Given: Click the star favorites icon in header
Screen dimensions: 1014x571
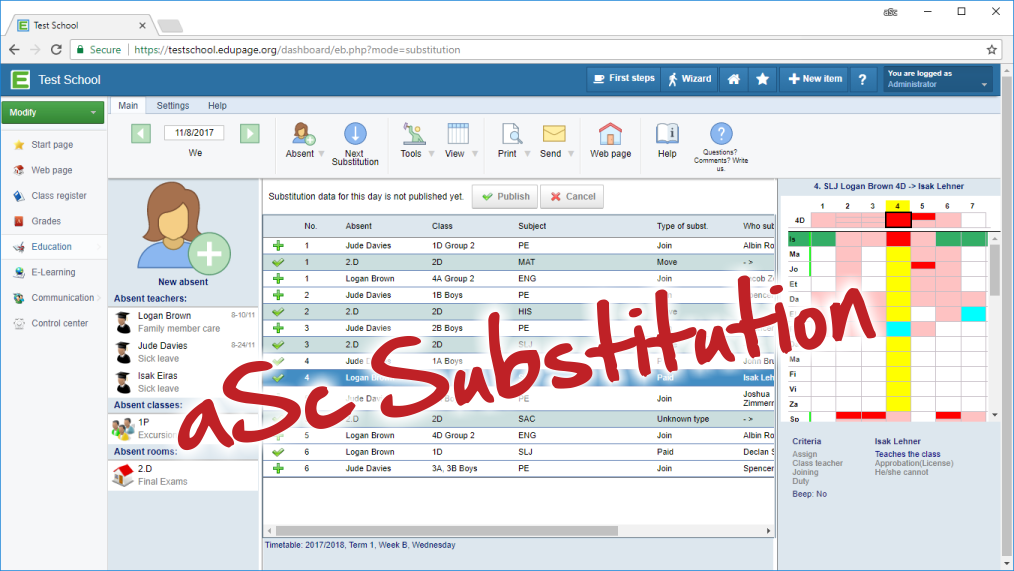Looking at the screenshot, I should click(x=762, y=79).
